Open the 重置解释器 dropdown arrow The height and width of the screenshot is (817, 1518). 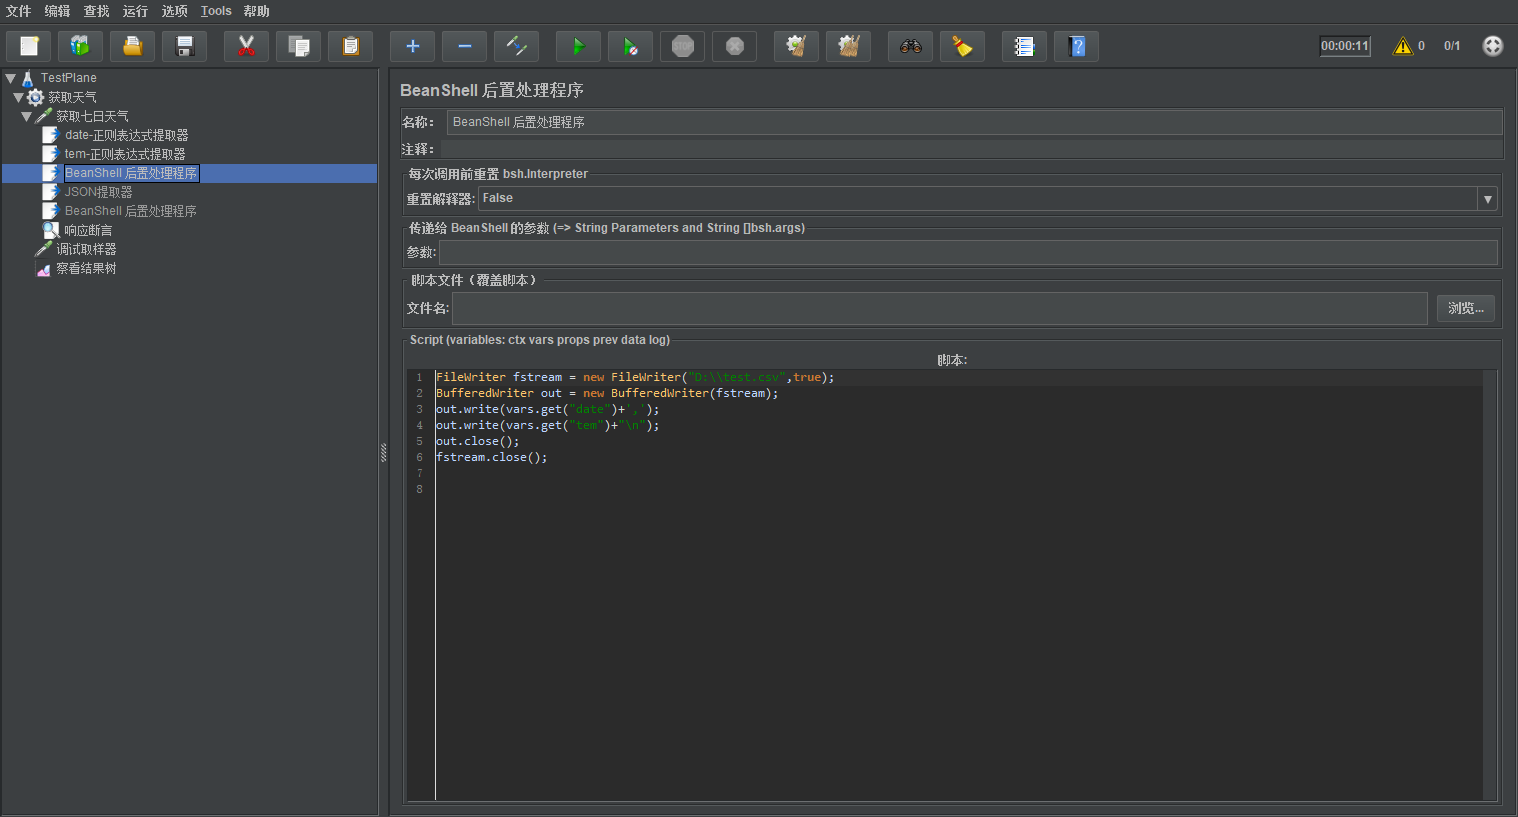[x=1487, y=199]
